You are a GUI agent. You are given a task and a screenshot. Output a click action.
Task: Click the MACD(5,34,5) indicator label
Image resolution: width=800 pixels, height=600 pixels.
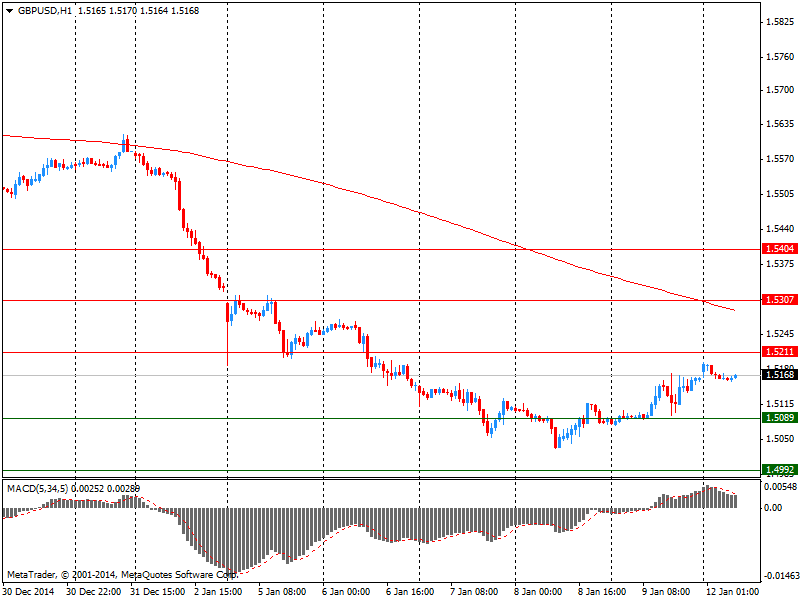[x=37, y=489]
